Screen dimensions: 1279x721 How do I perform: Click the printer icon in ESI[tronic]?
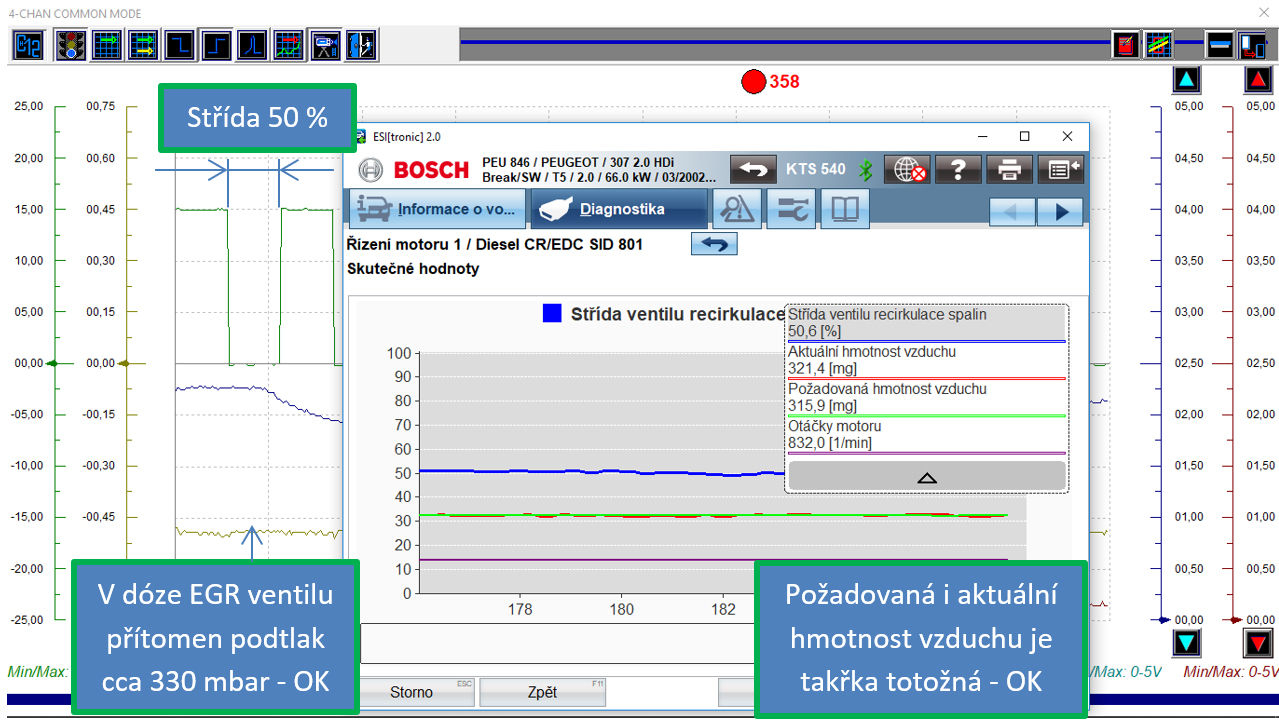1010,170
